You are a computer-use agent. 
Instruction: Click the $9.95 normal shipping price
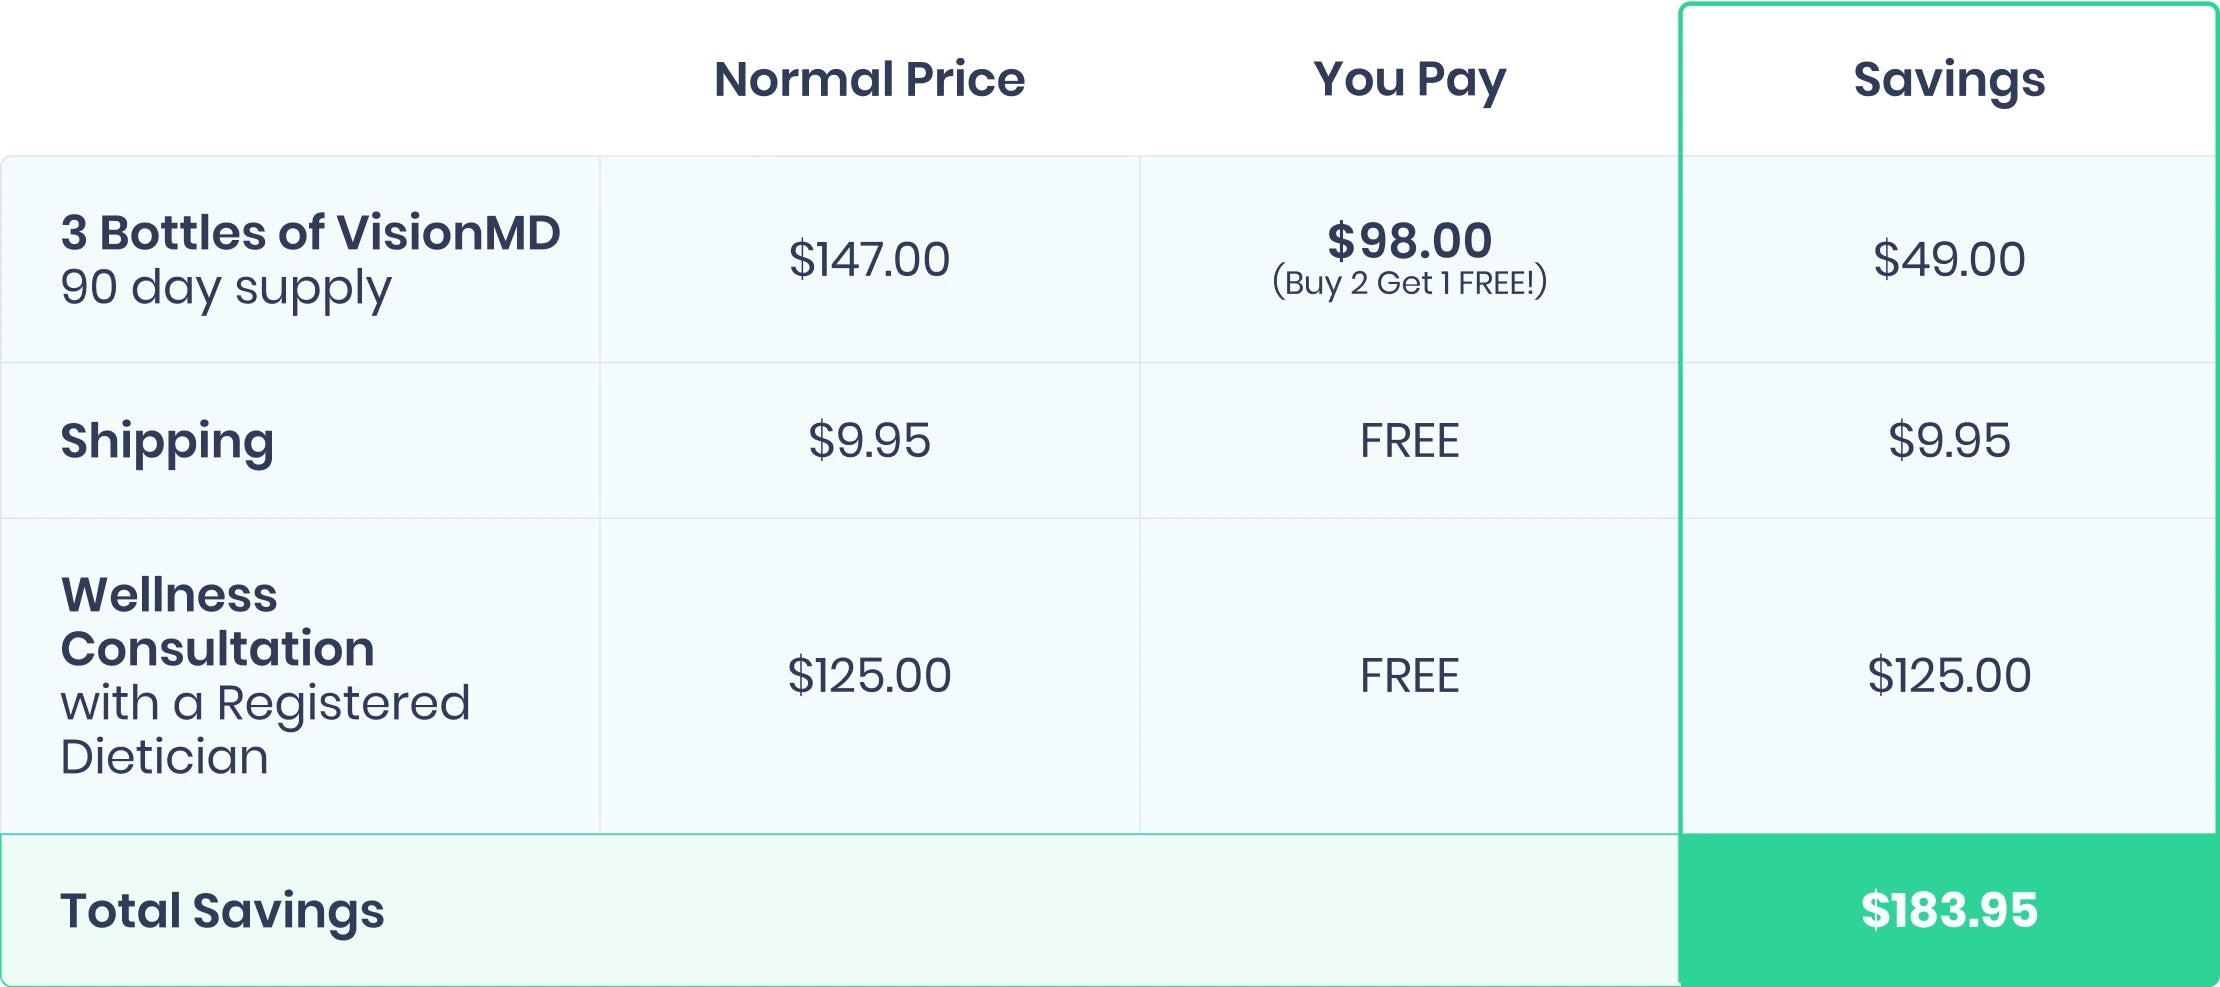pos(869,441)
